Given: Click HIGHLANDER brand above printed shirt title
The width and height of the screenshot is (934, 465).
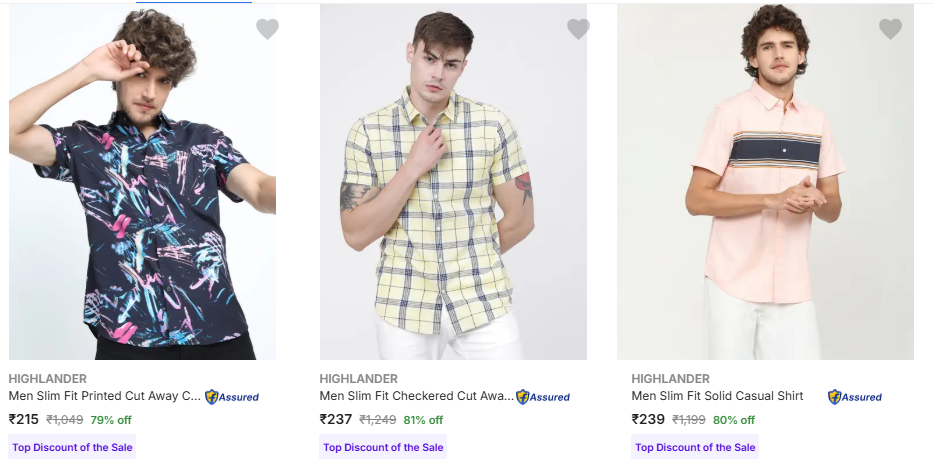Looking at the screenshot, I should click(x=47, y=379).
